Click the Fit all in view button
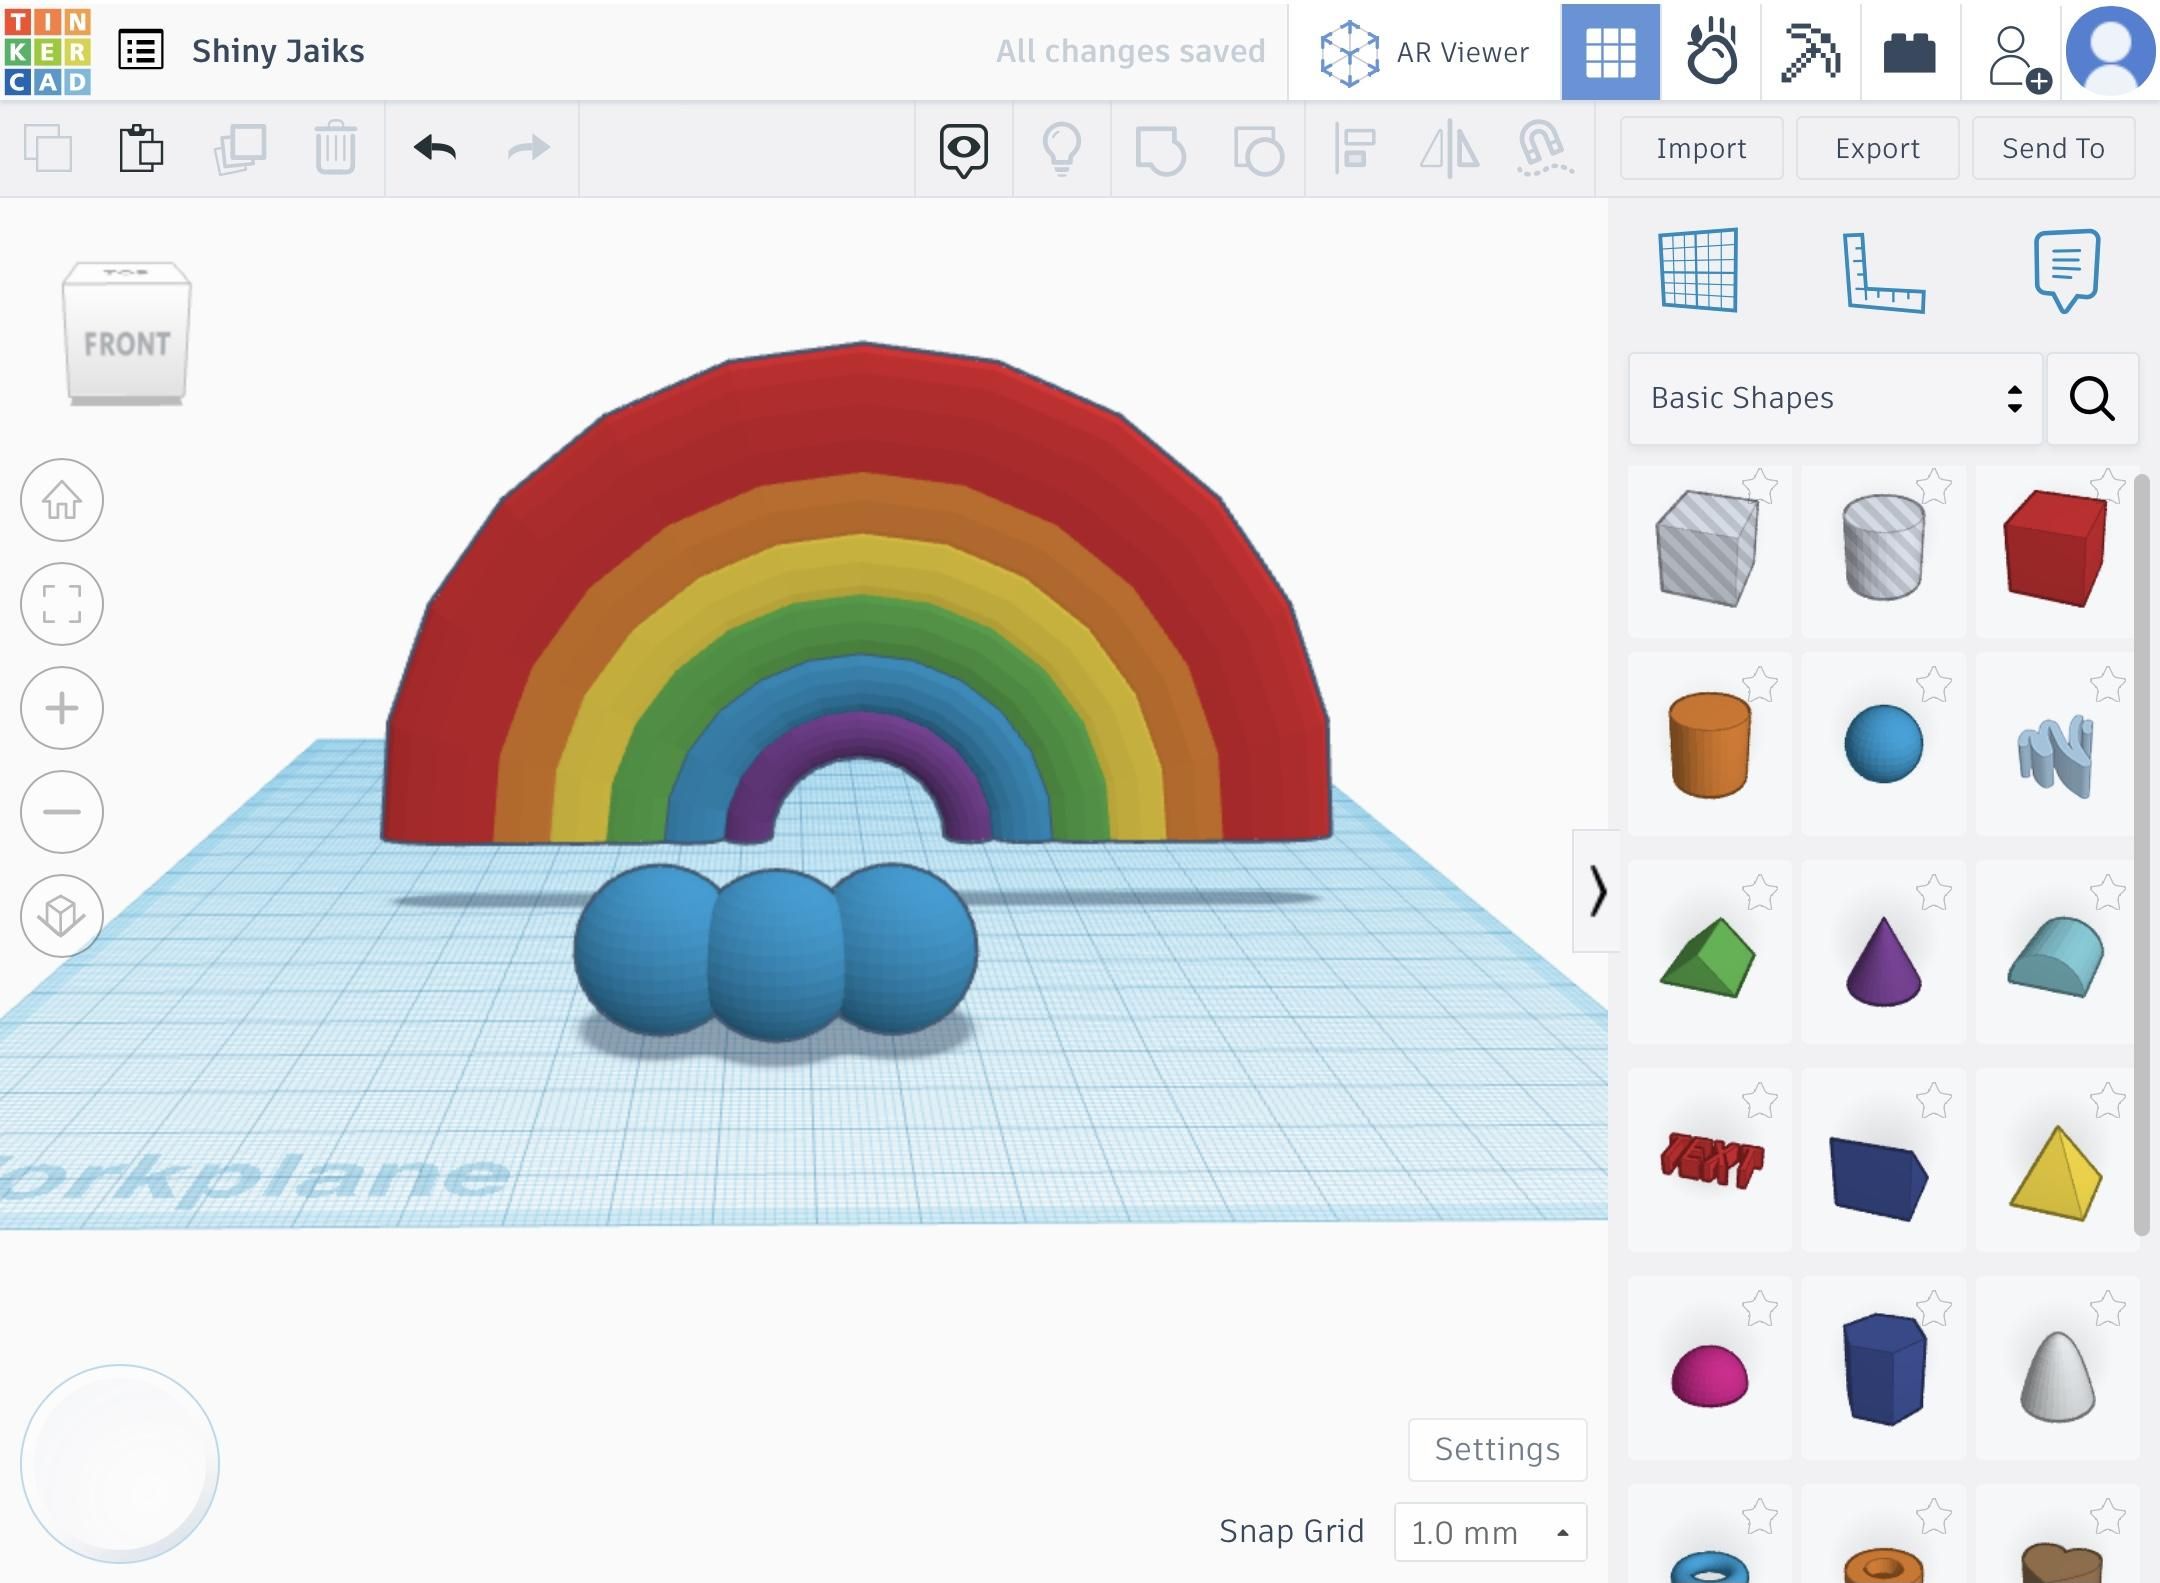Image resolution: width=2160 pixels, height=1583 pixels. tap(62, 604)
